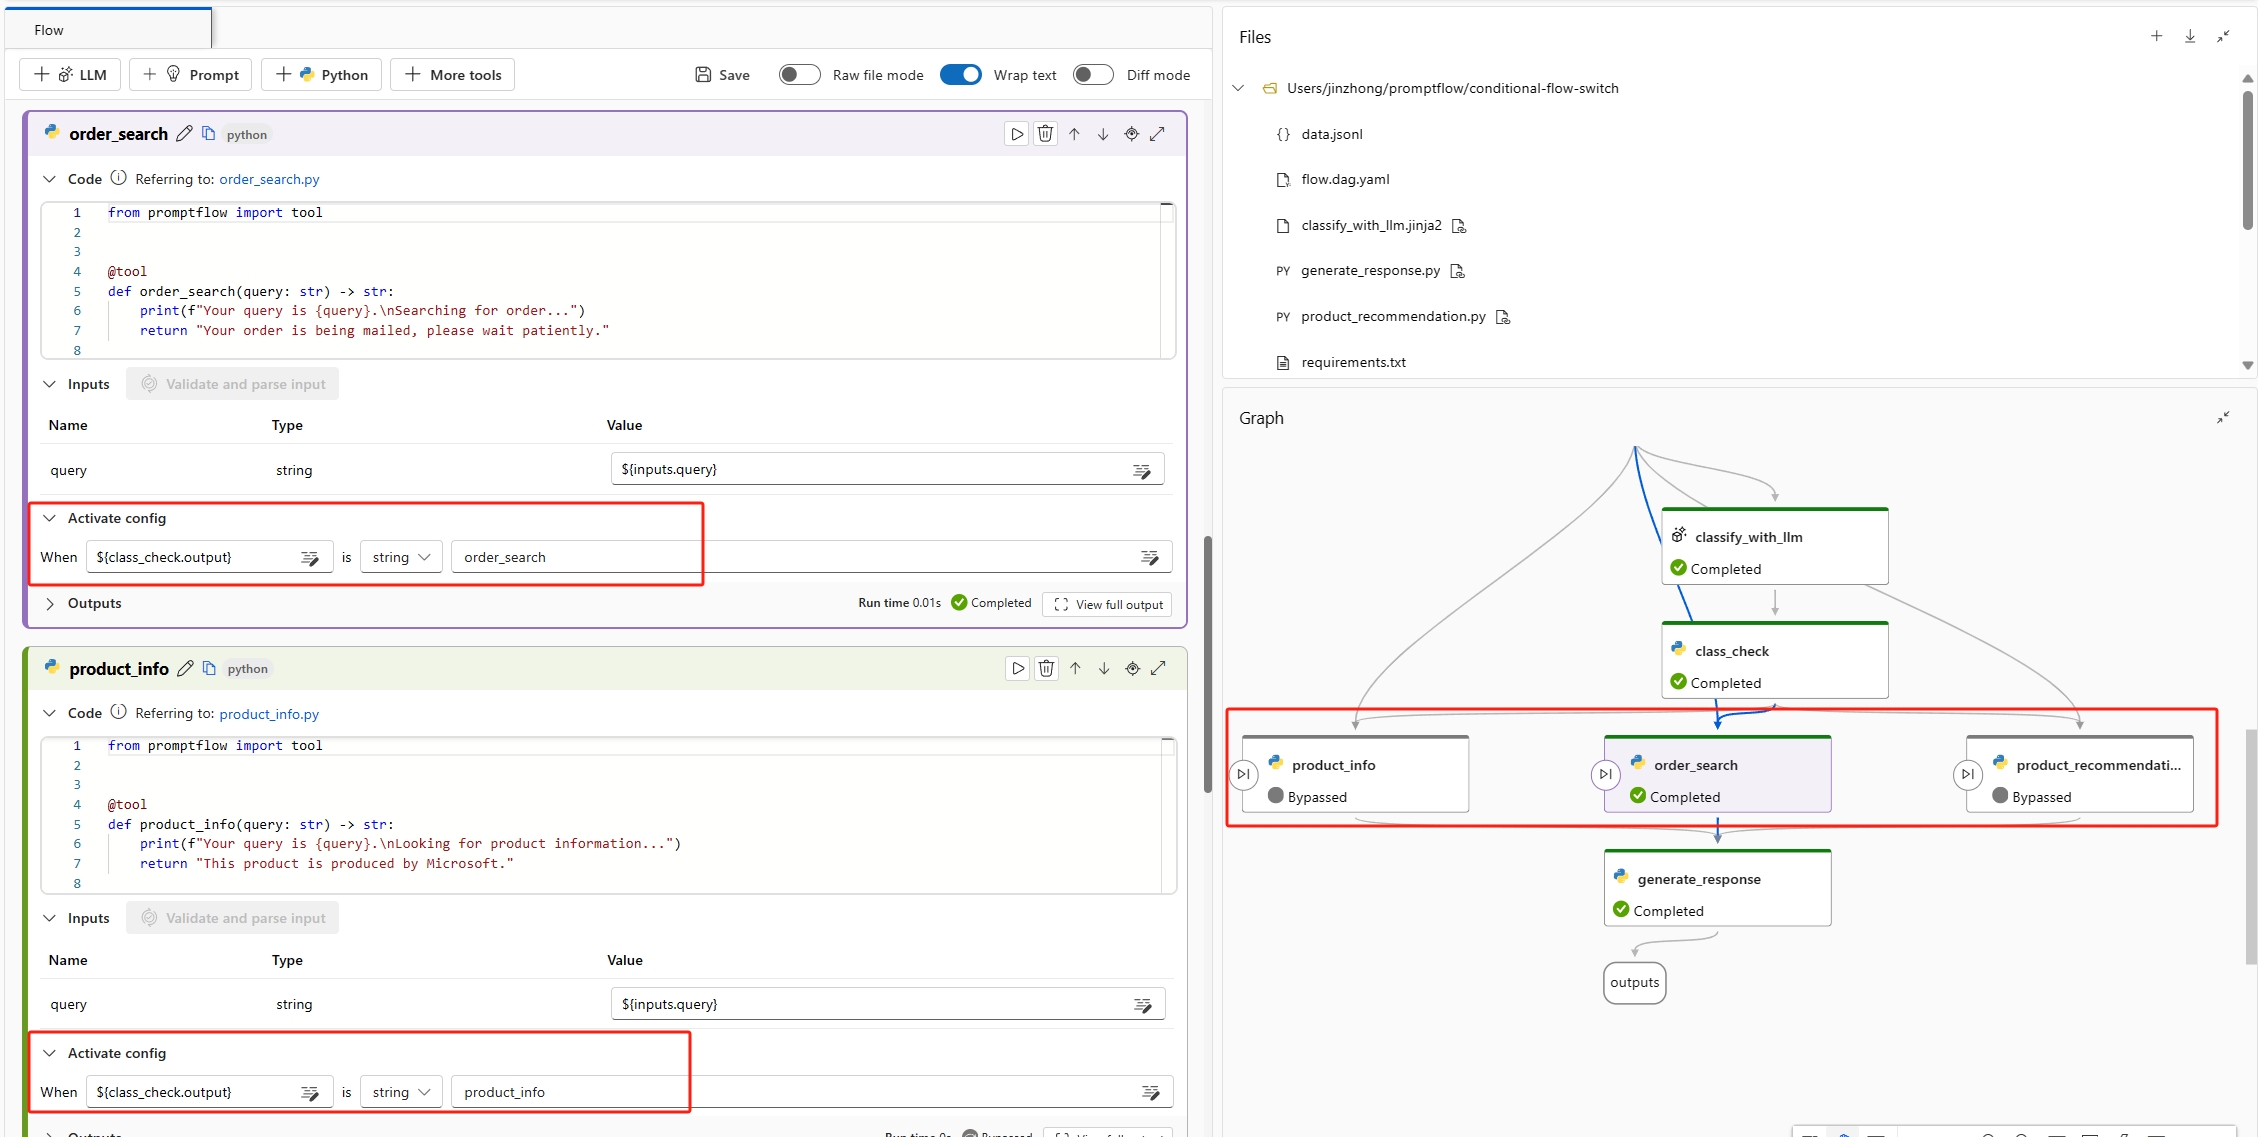Open string type dropdown in order_search activate config
This screenshot has height=1137, width=2258.
click(401, 557)
